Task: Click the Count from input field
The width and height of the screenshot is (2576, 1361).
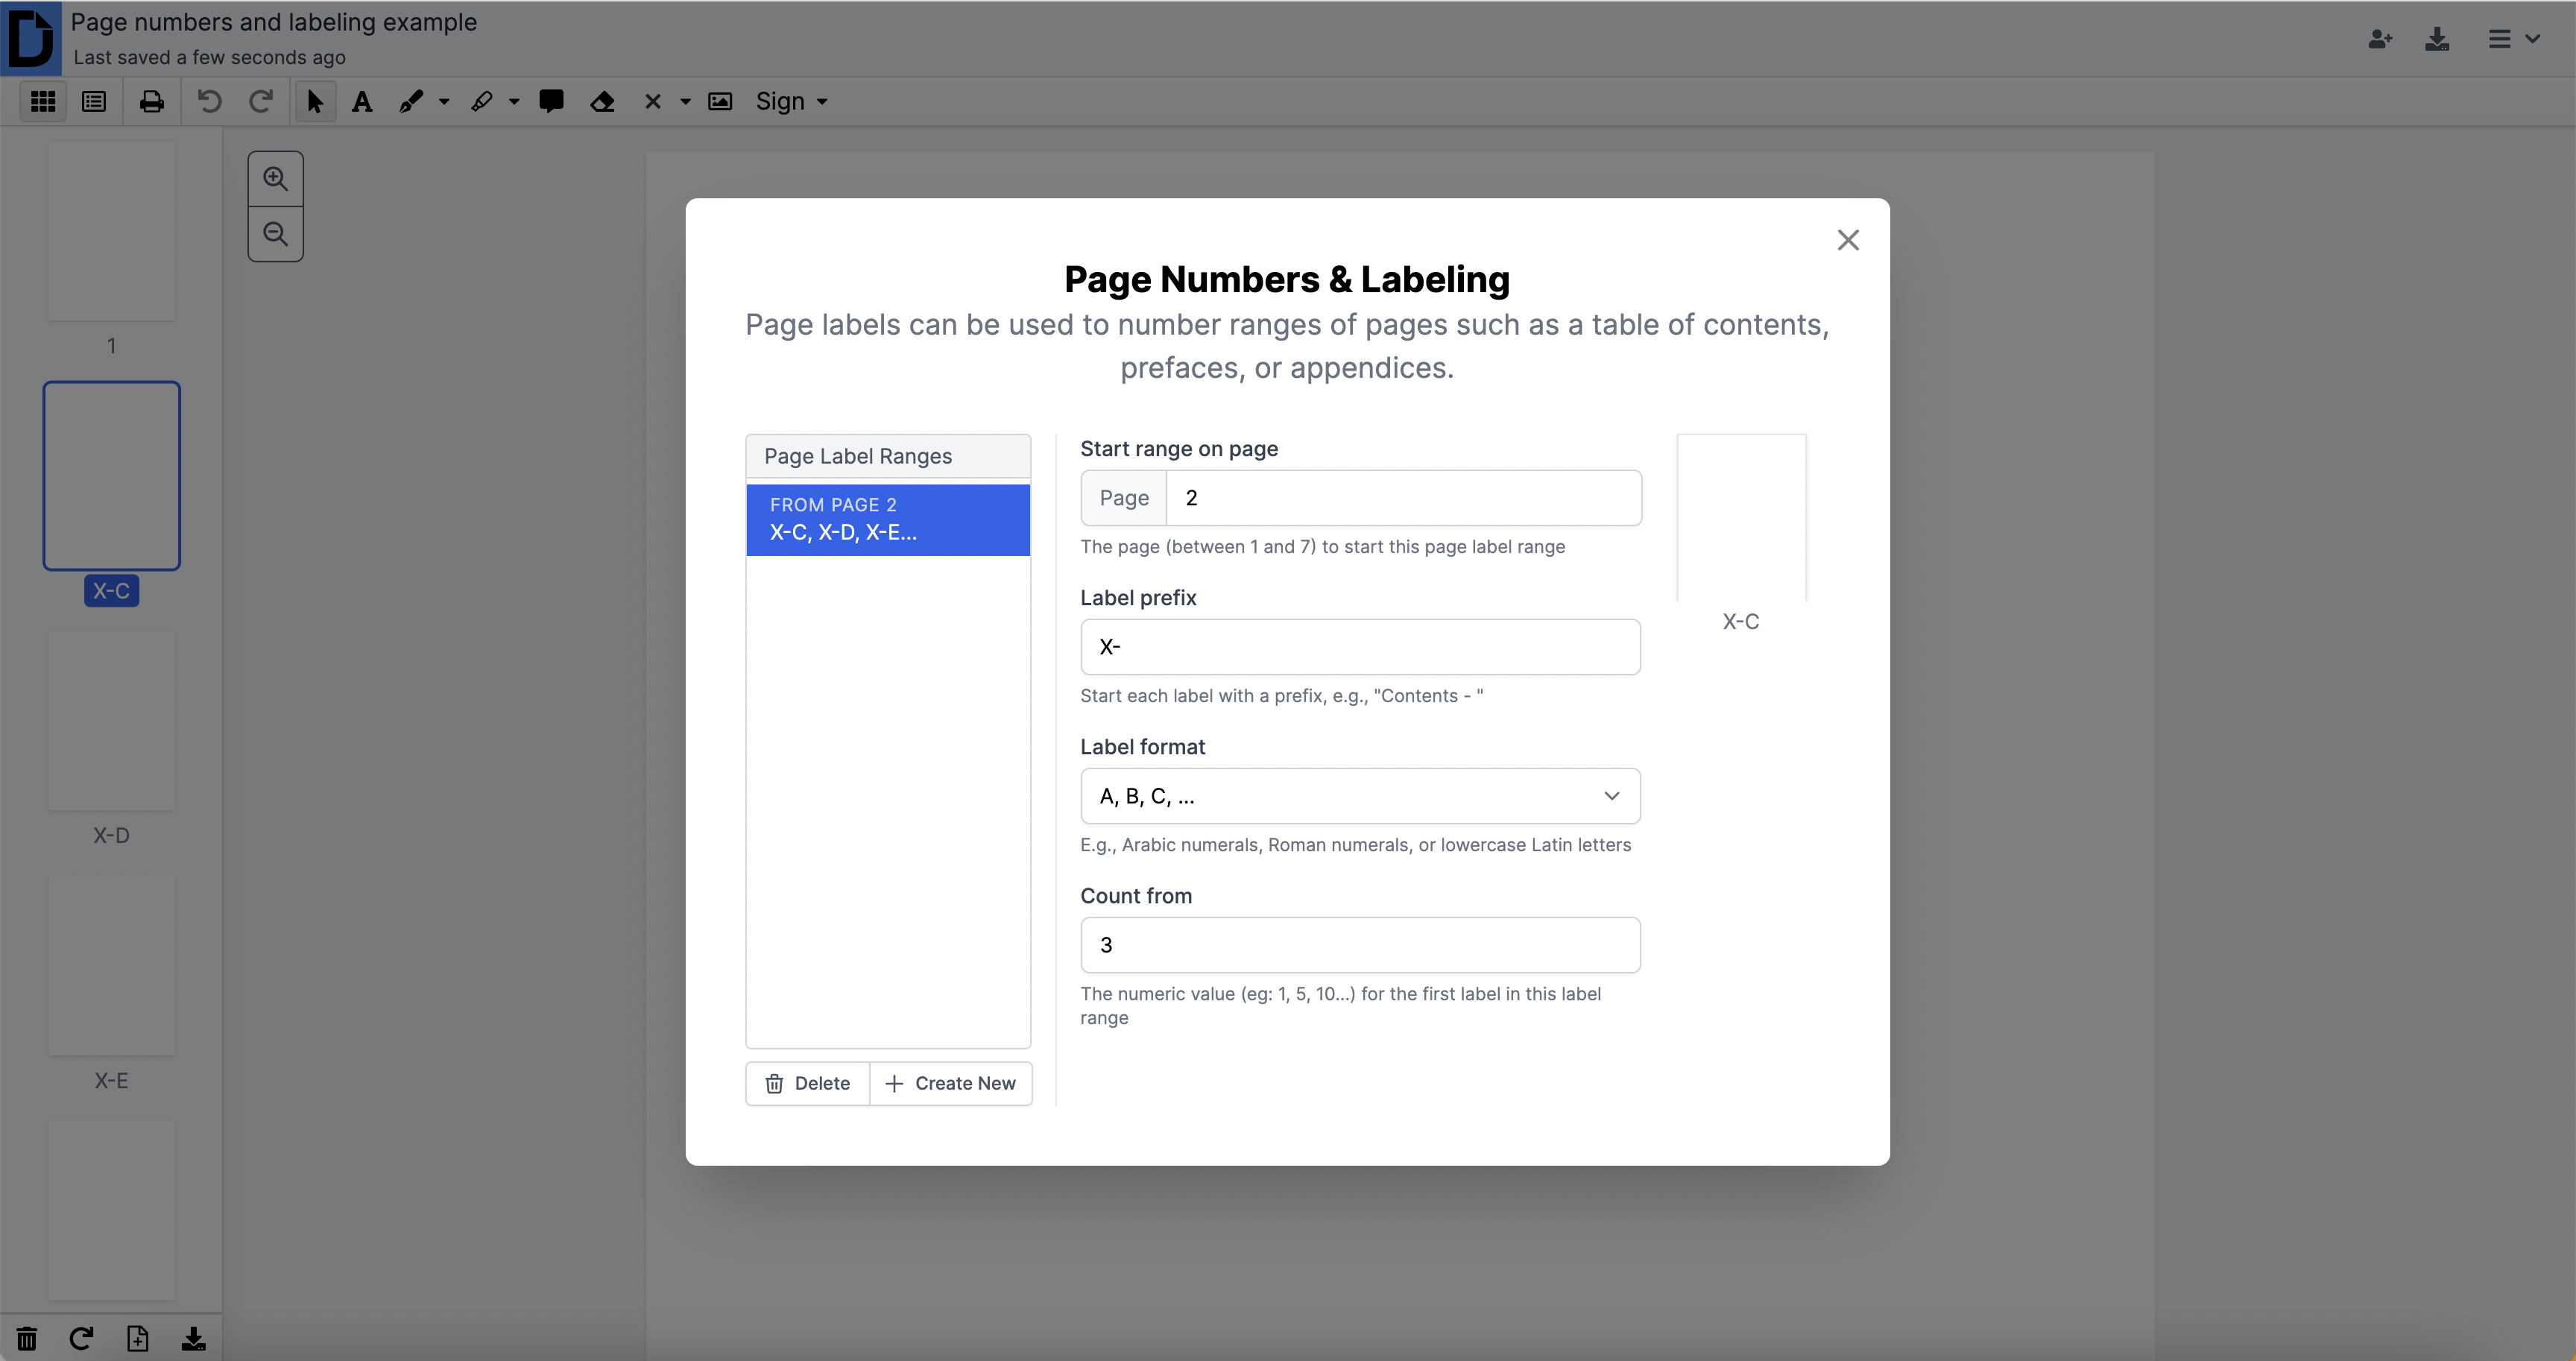Action: point(1360,945)
